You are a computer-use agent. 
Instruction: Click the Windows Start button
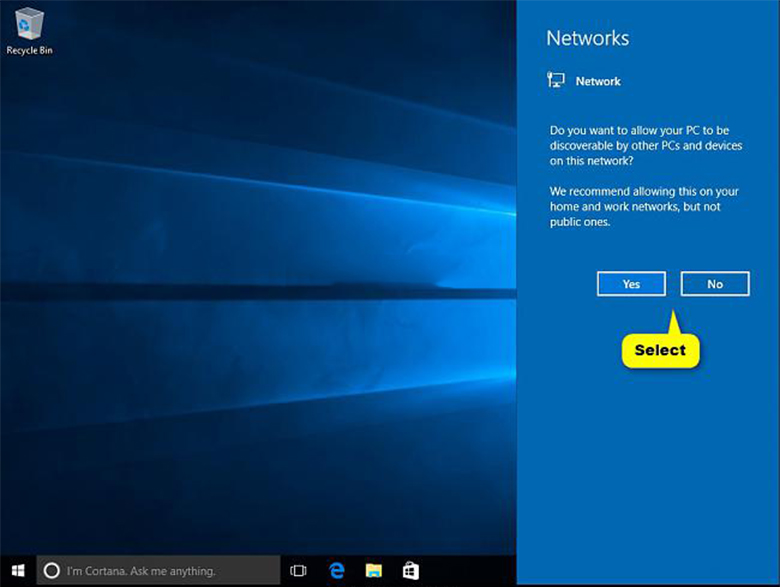tap(18, 570)
